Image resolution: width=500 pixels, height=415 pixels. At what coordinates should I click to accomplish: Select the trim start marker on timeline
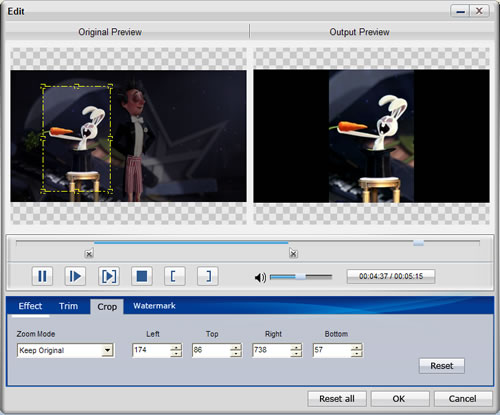click(x=89, y=254)
